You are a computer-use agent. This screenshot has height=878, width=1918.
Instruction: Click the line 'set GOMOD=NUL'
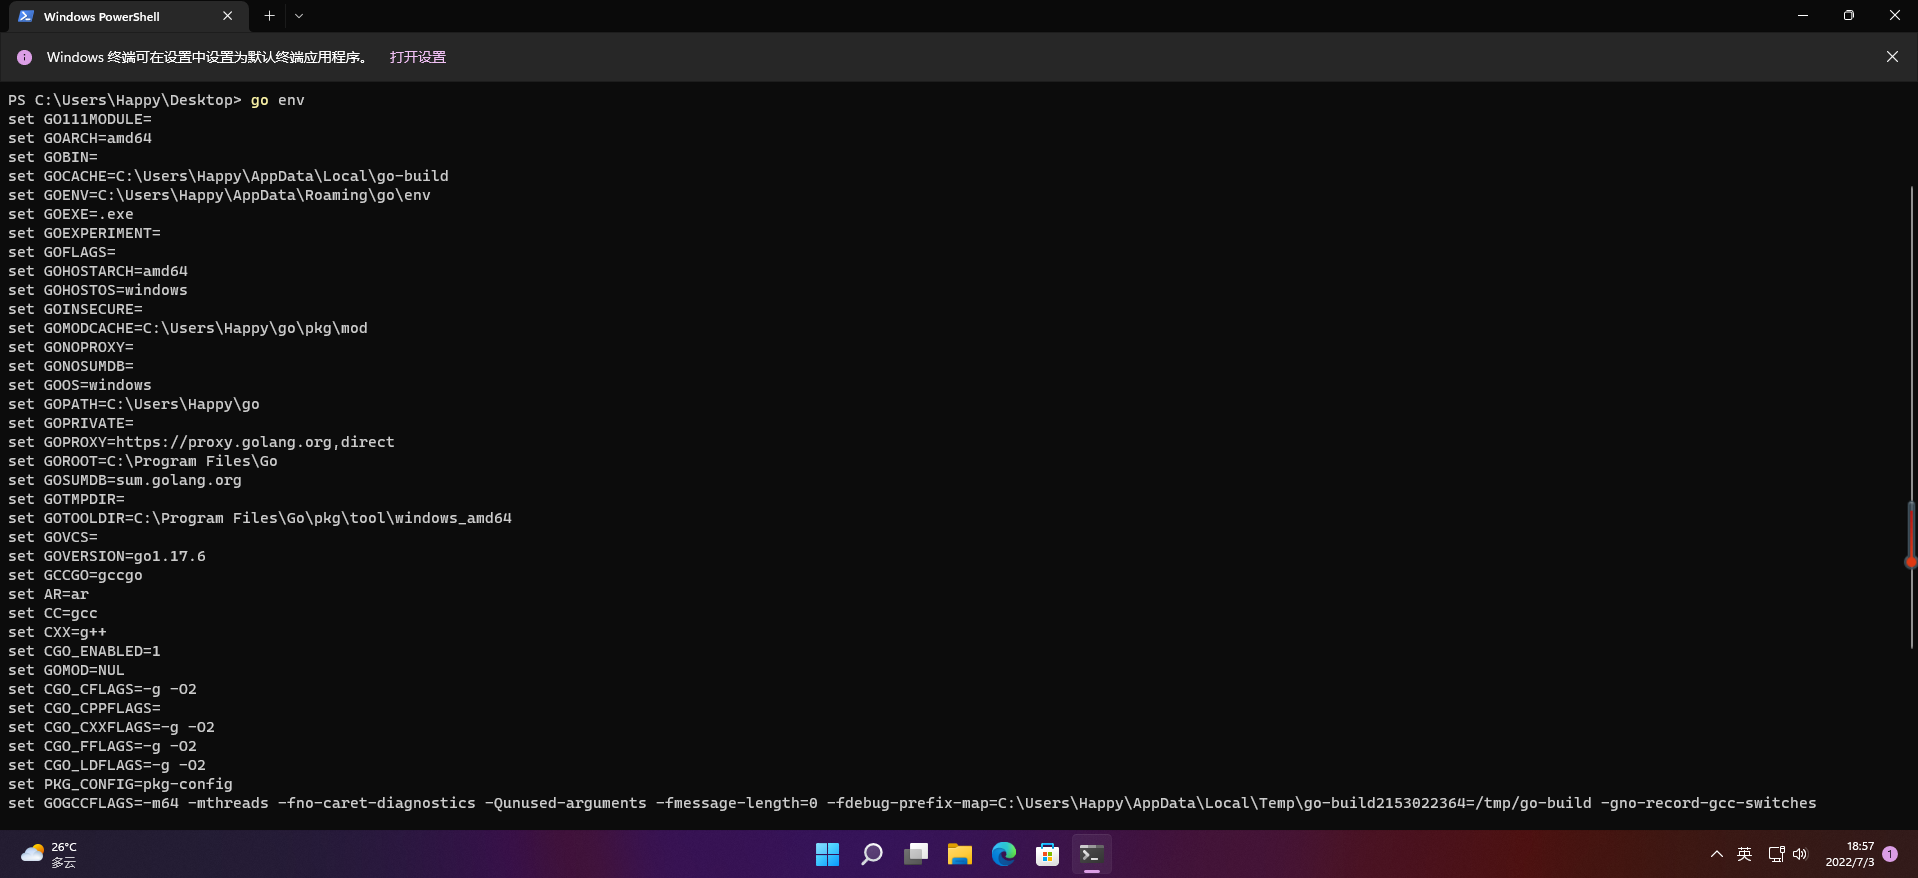click(66, 670)
